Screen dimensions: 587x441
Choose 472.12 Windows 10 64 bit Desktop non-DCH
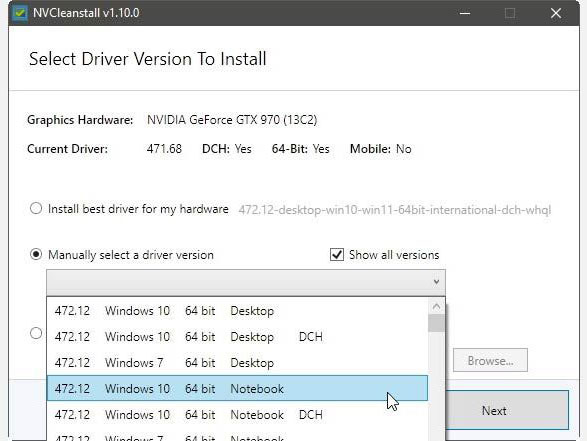pyautogui.click(x=237, y=311)
